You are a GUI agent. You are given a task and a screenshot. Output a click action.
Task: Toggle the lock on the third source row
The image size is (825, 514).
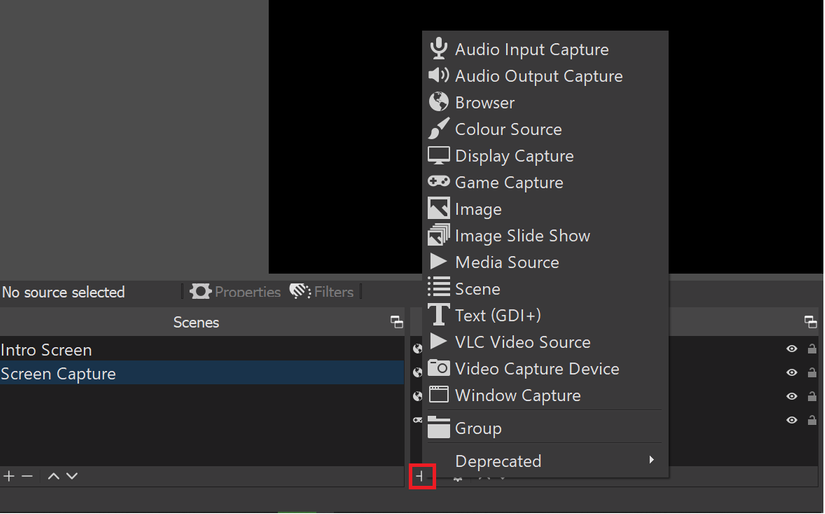coord(812,396)
